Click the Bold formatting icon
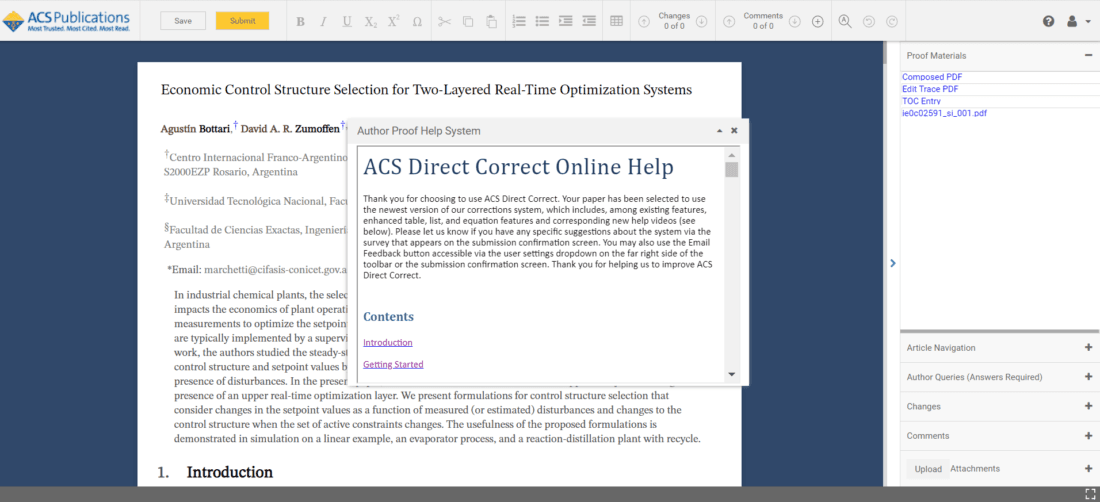 [x=300, y=21]
